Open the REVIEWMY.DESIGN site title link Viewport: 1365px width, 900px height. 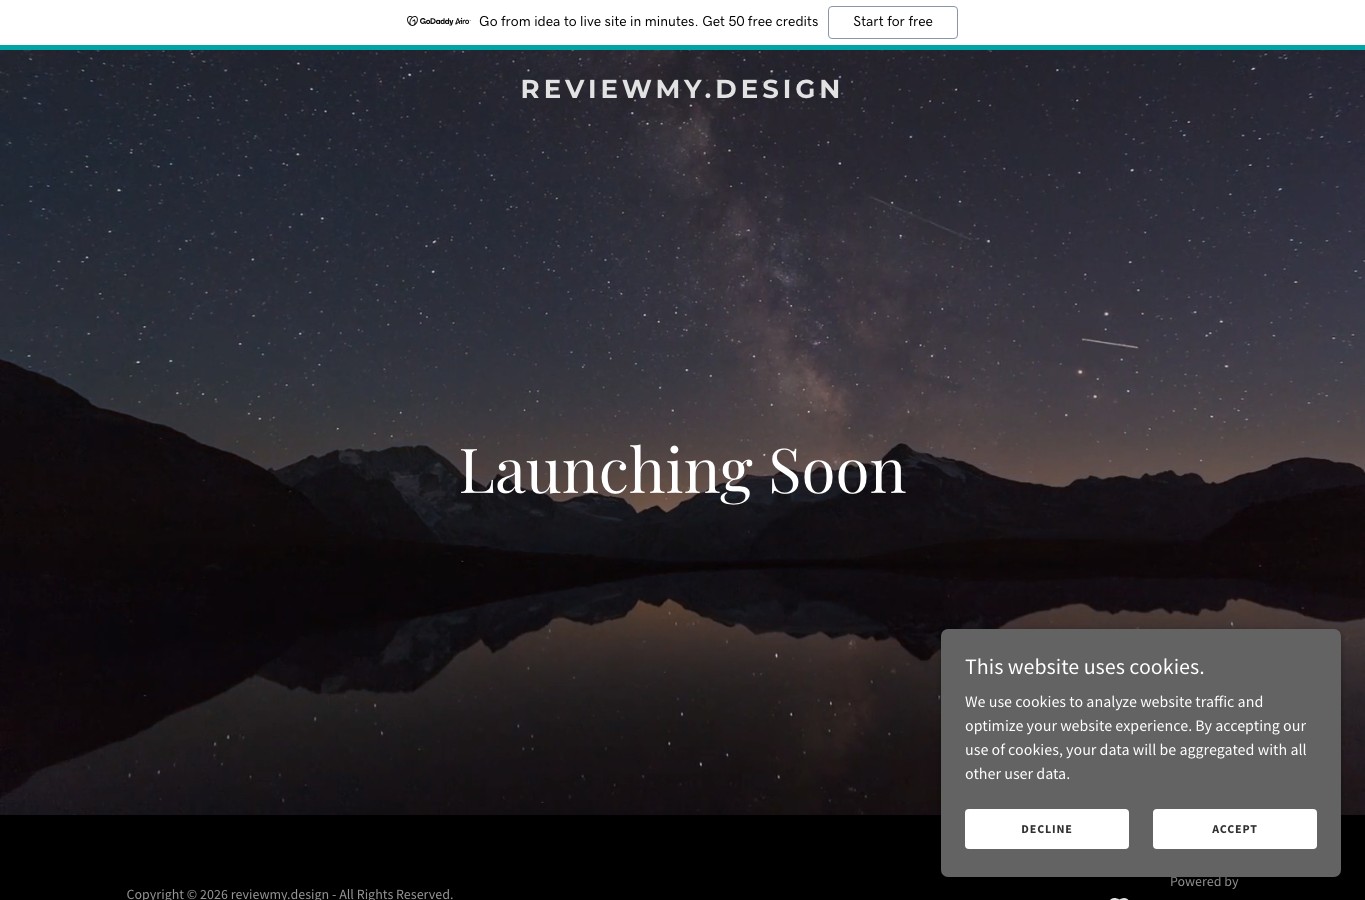(681, 89)
